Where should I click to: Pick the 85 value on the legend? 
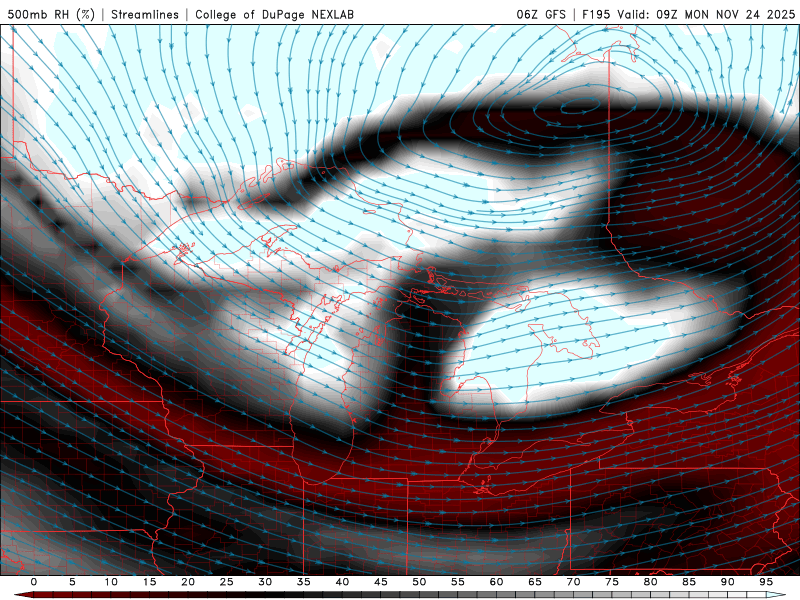(x=689, y=582)
